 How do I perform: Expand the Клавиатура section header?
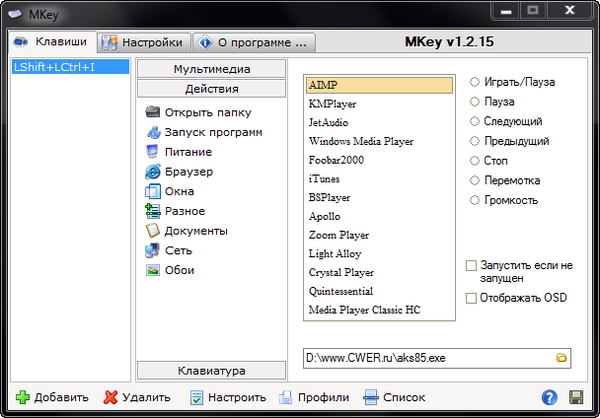209,371
